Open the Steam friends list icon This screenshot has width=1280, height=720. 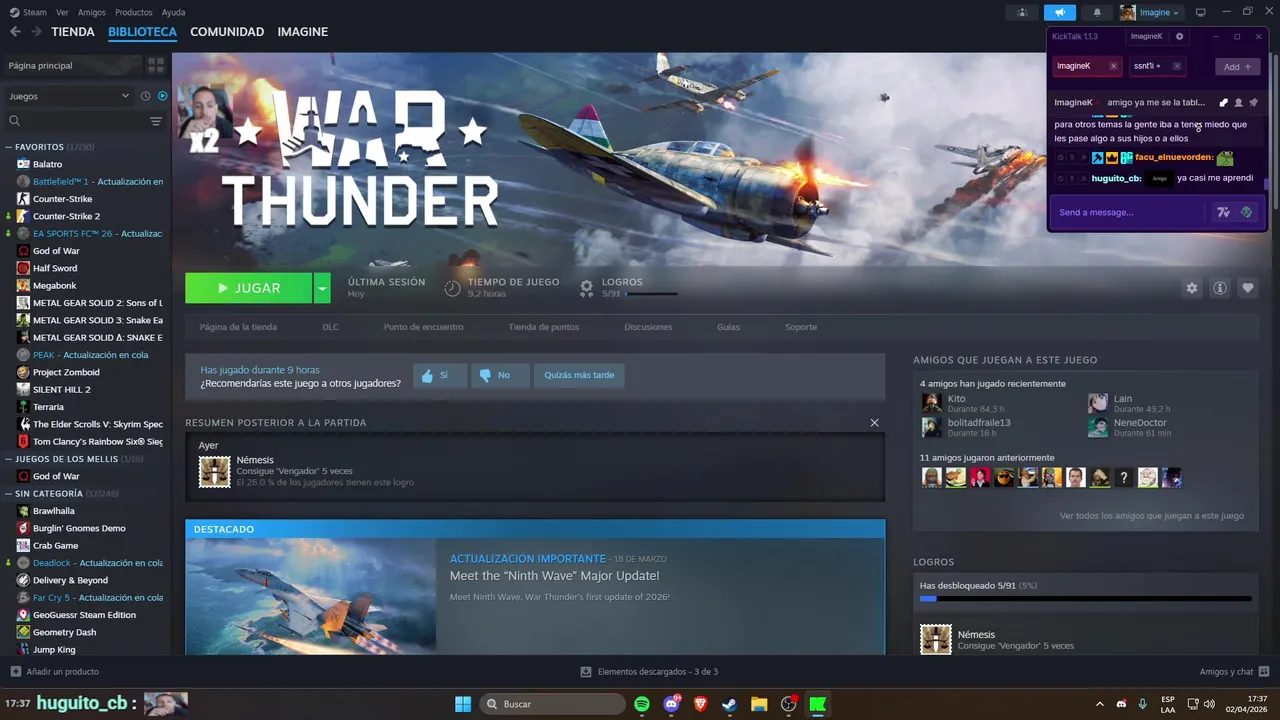click(x=1022, y=13)
